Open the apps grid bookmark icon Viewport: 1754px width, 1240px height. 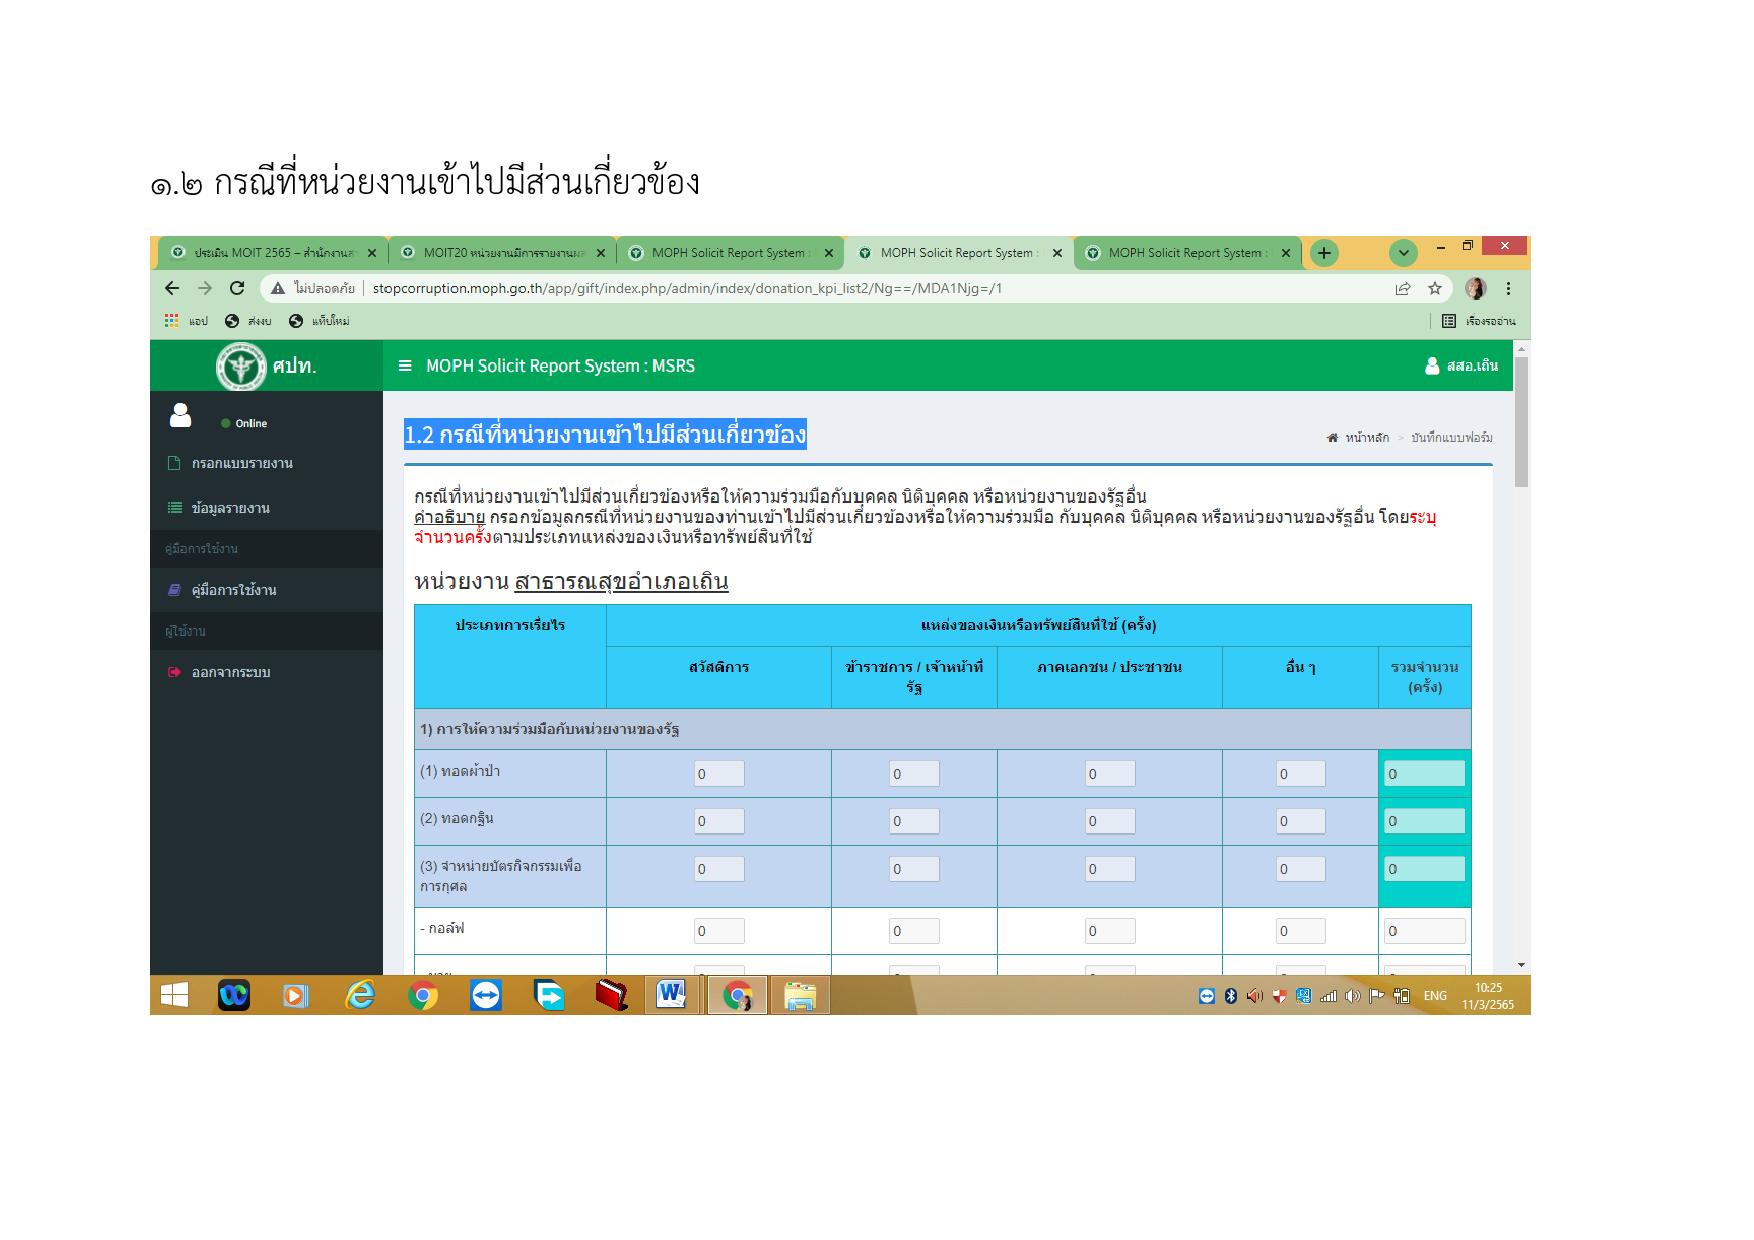[172, 321]
